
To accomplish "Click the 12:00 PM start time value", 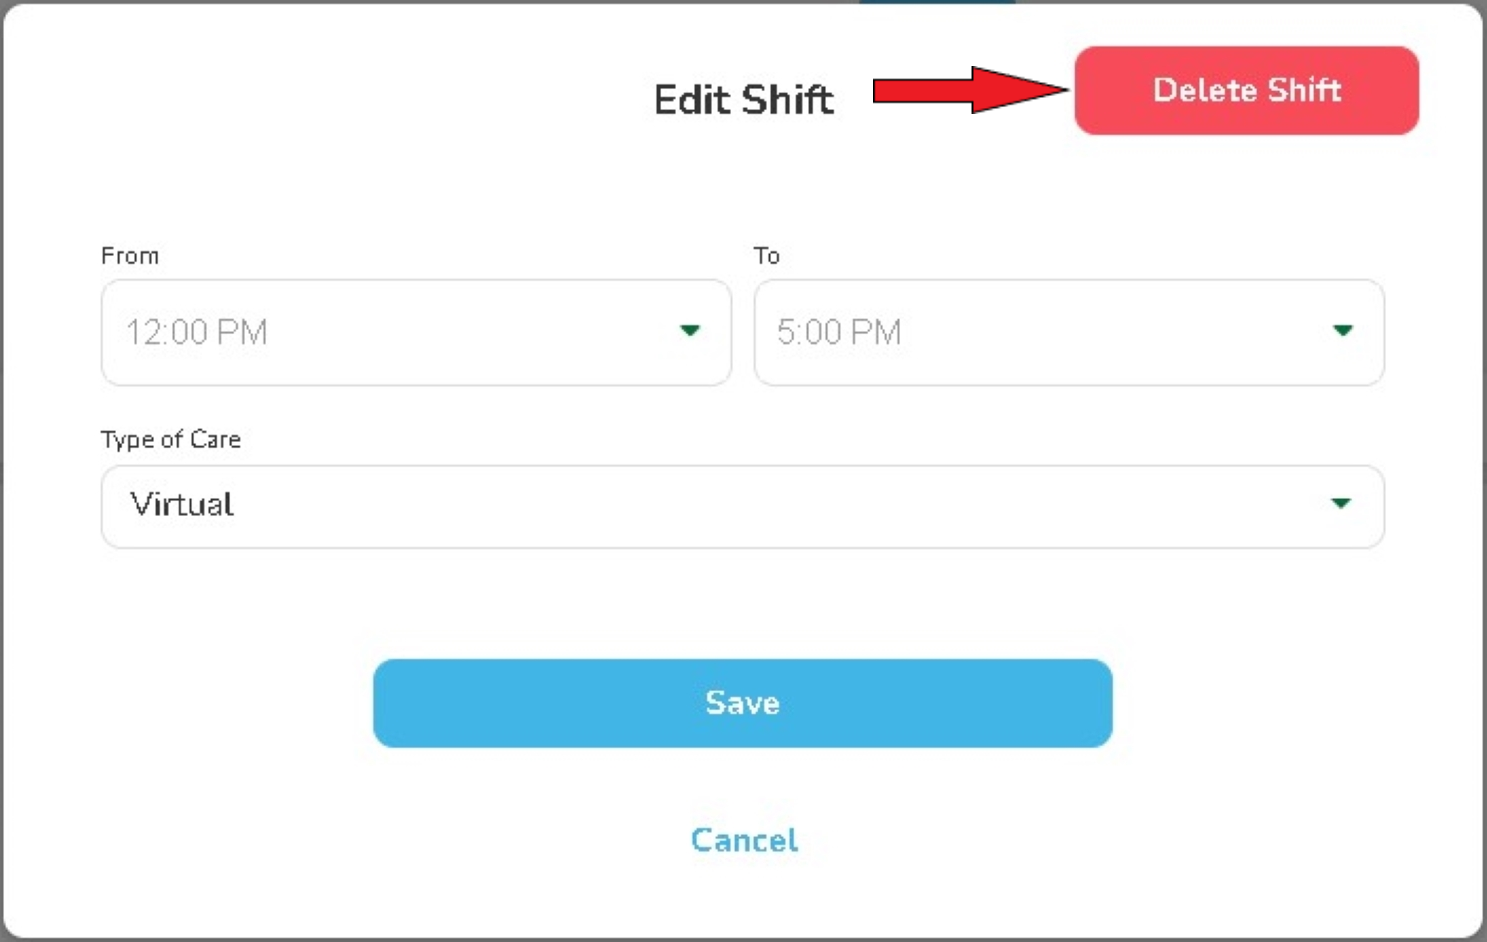I will [197, 332].
